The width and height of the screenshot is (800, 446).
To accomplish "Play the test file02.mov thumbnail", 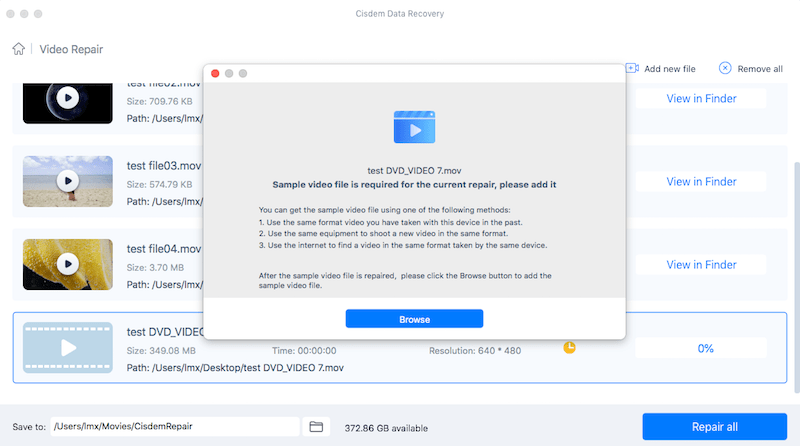I will click(x=68, y=97).
